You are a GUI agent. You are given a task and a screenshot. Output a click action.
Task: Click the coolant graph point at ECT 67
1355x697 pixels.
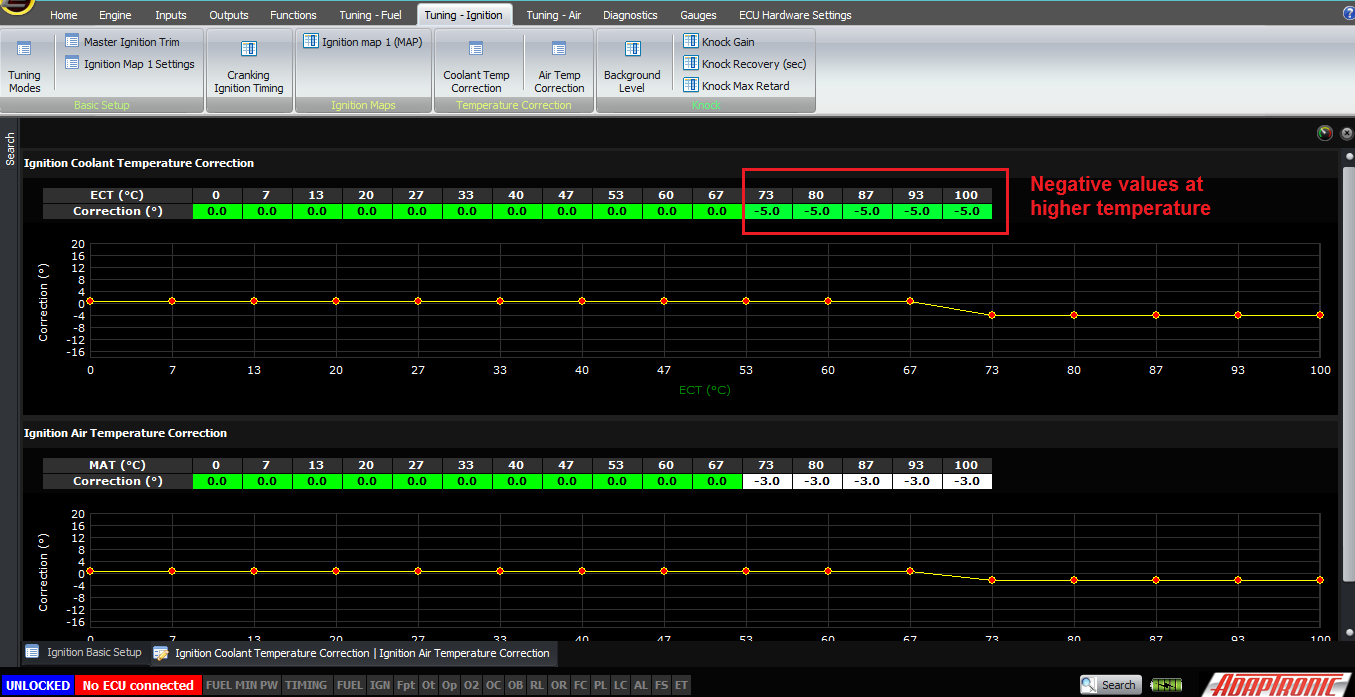tap(910, 301)
